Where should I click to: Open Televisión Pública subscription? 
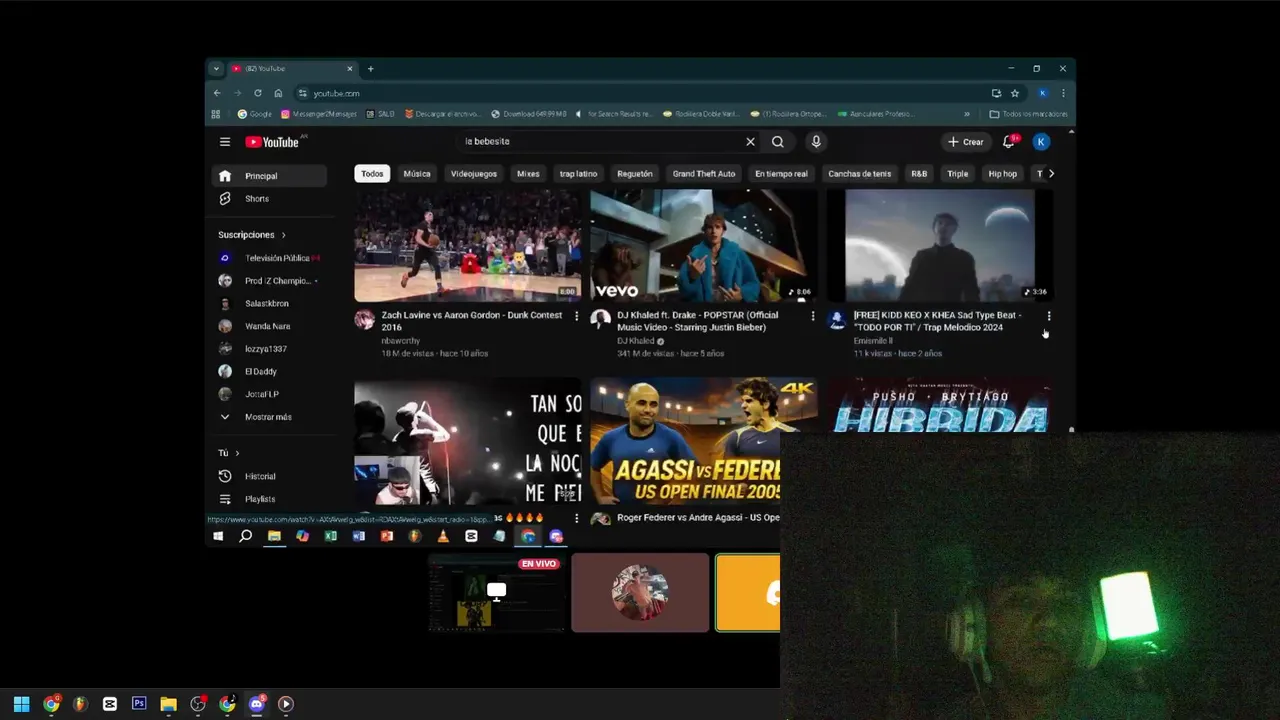pos(269,258)
